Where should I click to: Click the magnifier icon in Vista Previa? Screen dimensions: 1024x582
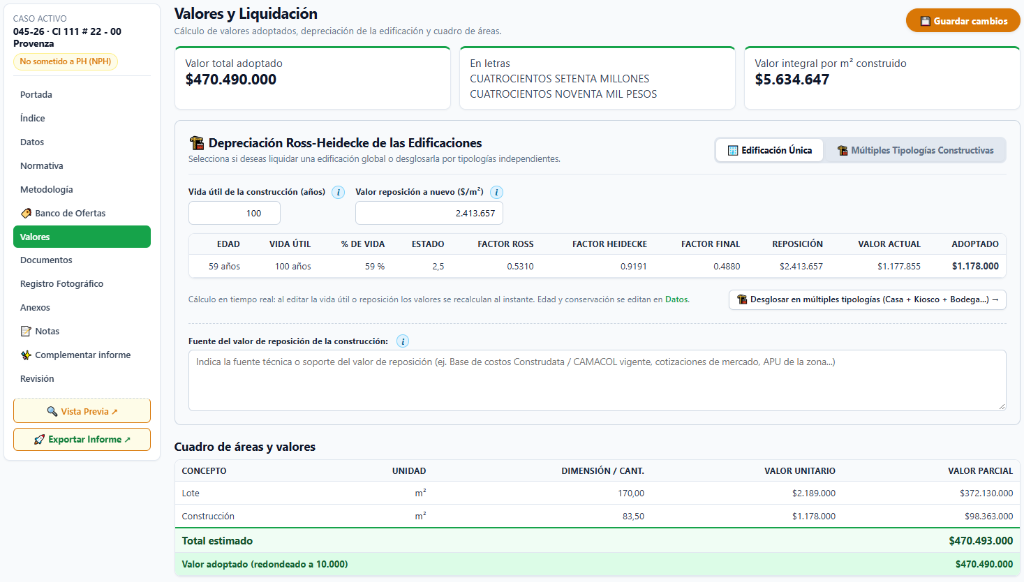tap(52, 412)
